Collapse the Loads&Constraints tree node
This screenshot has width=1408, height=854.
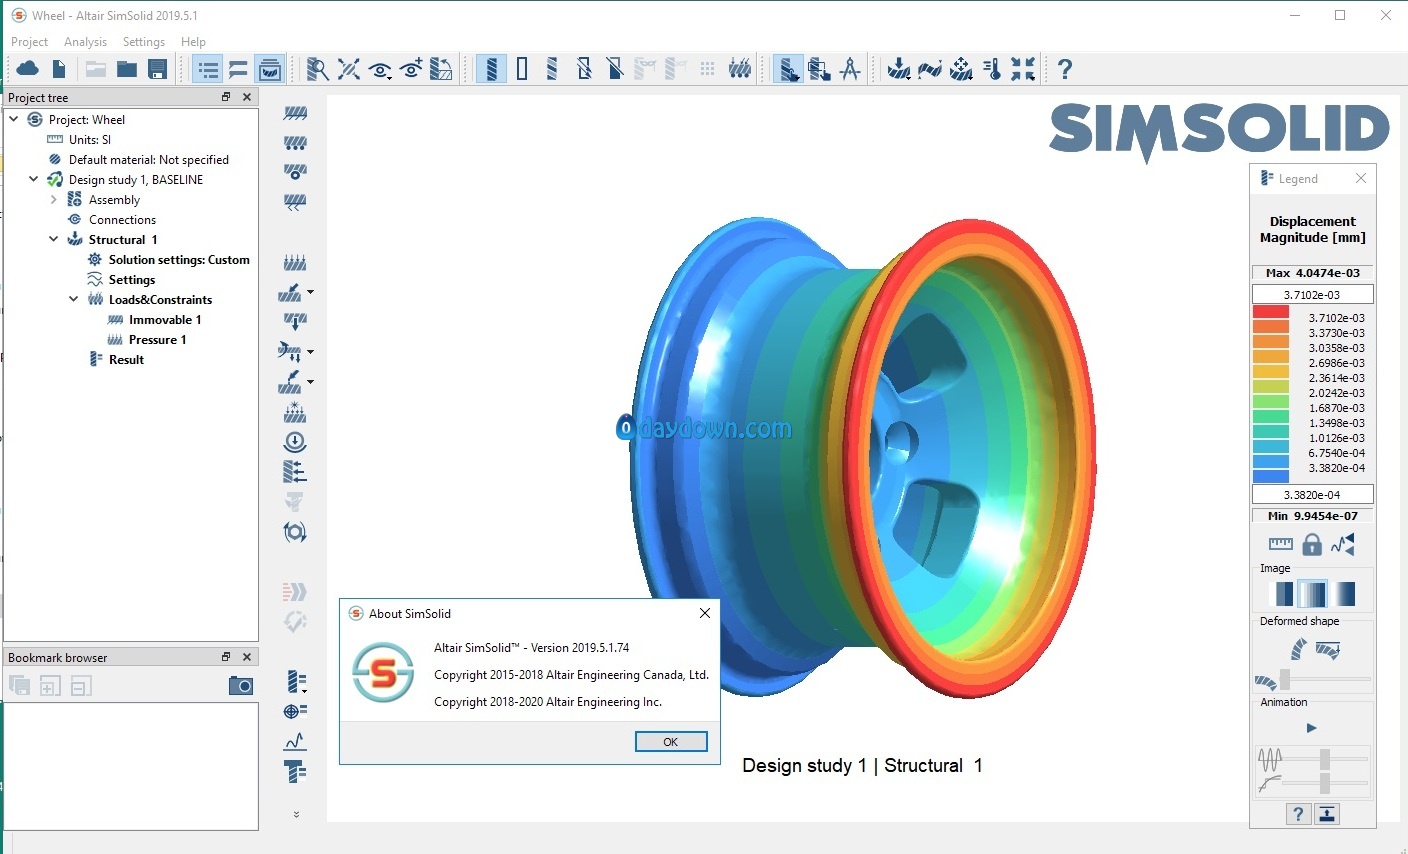coord(73,299)
